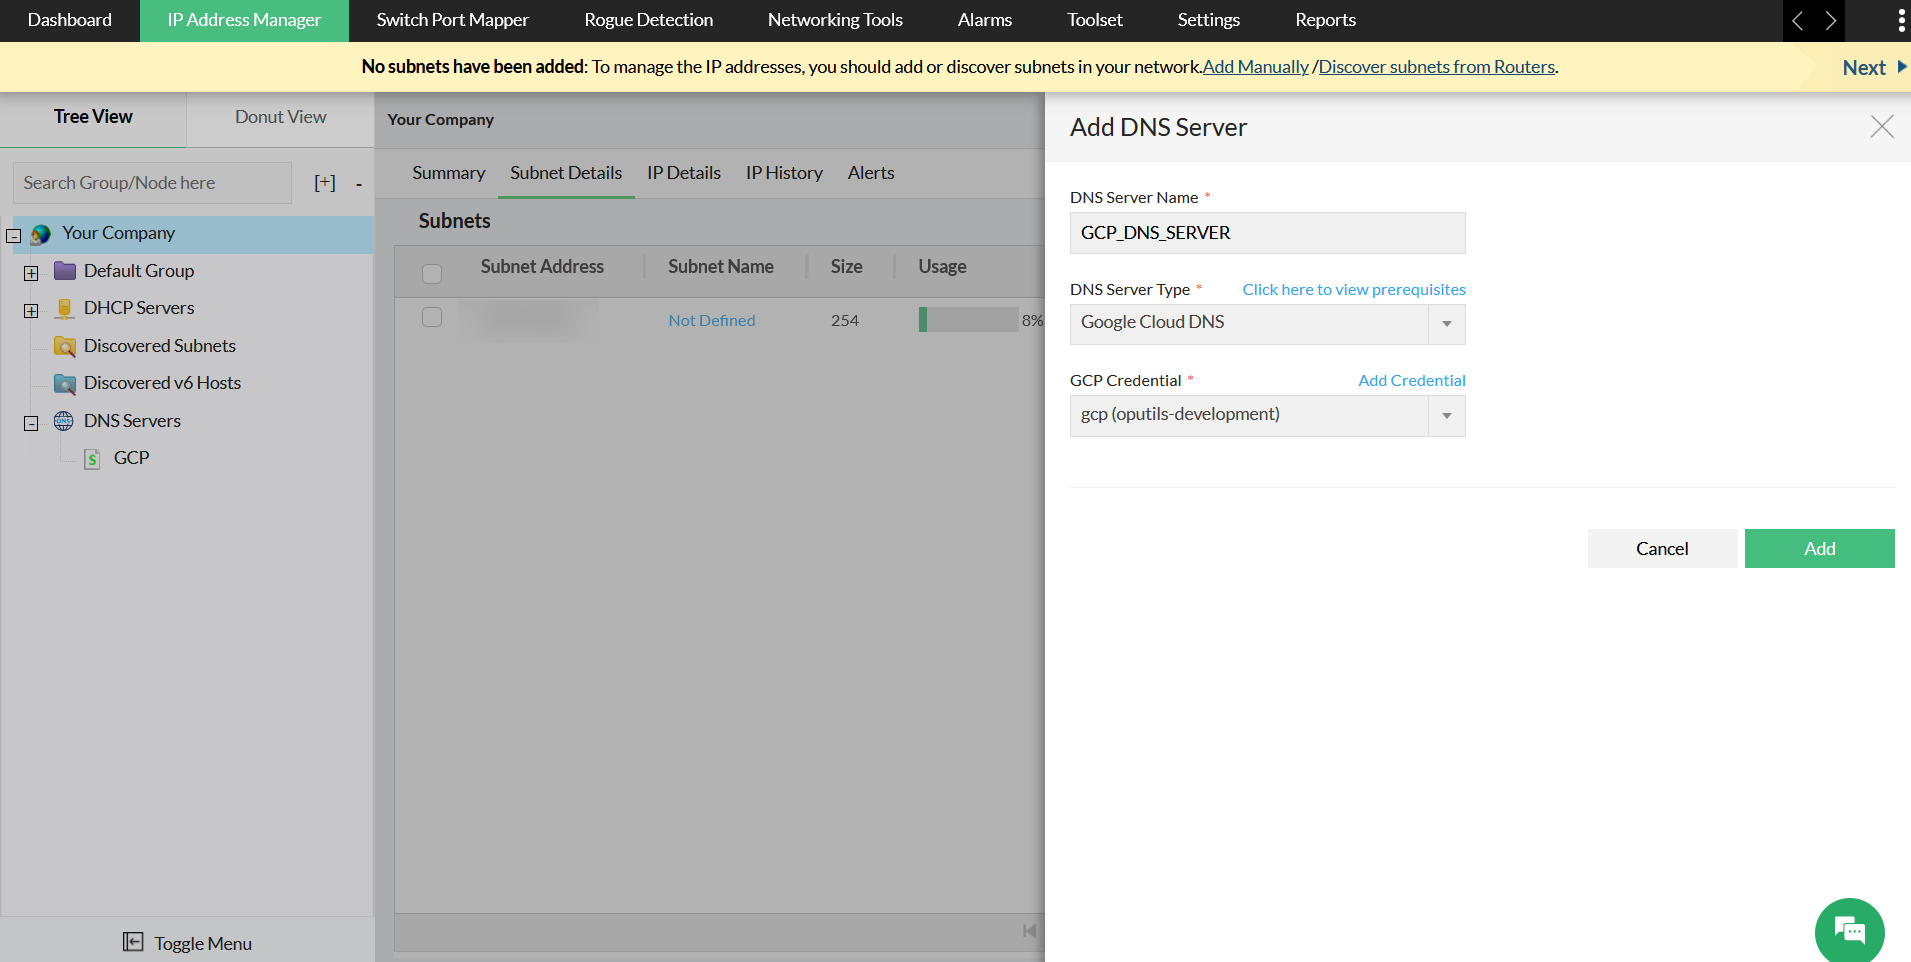Close the Add DNS Server panel
Screen dimensions: 1911x962
pyautogui.click(x=1882, y=126)
